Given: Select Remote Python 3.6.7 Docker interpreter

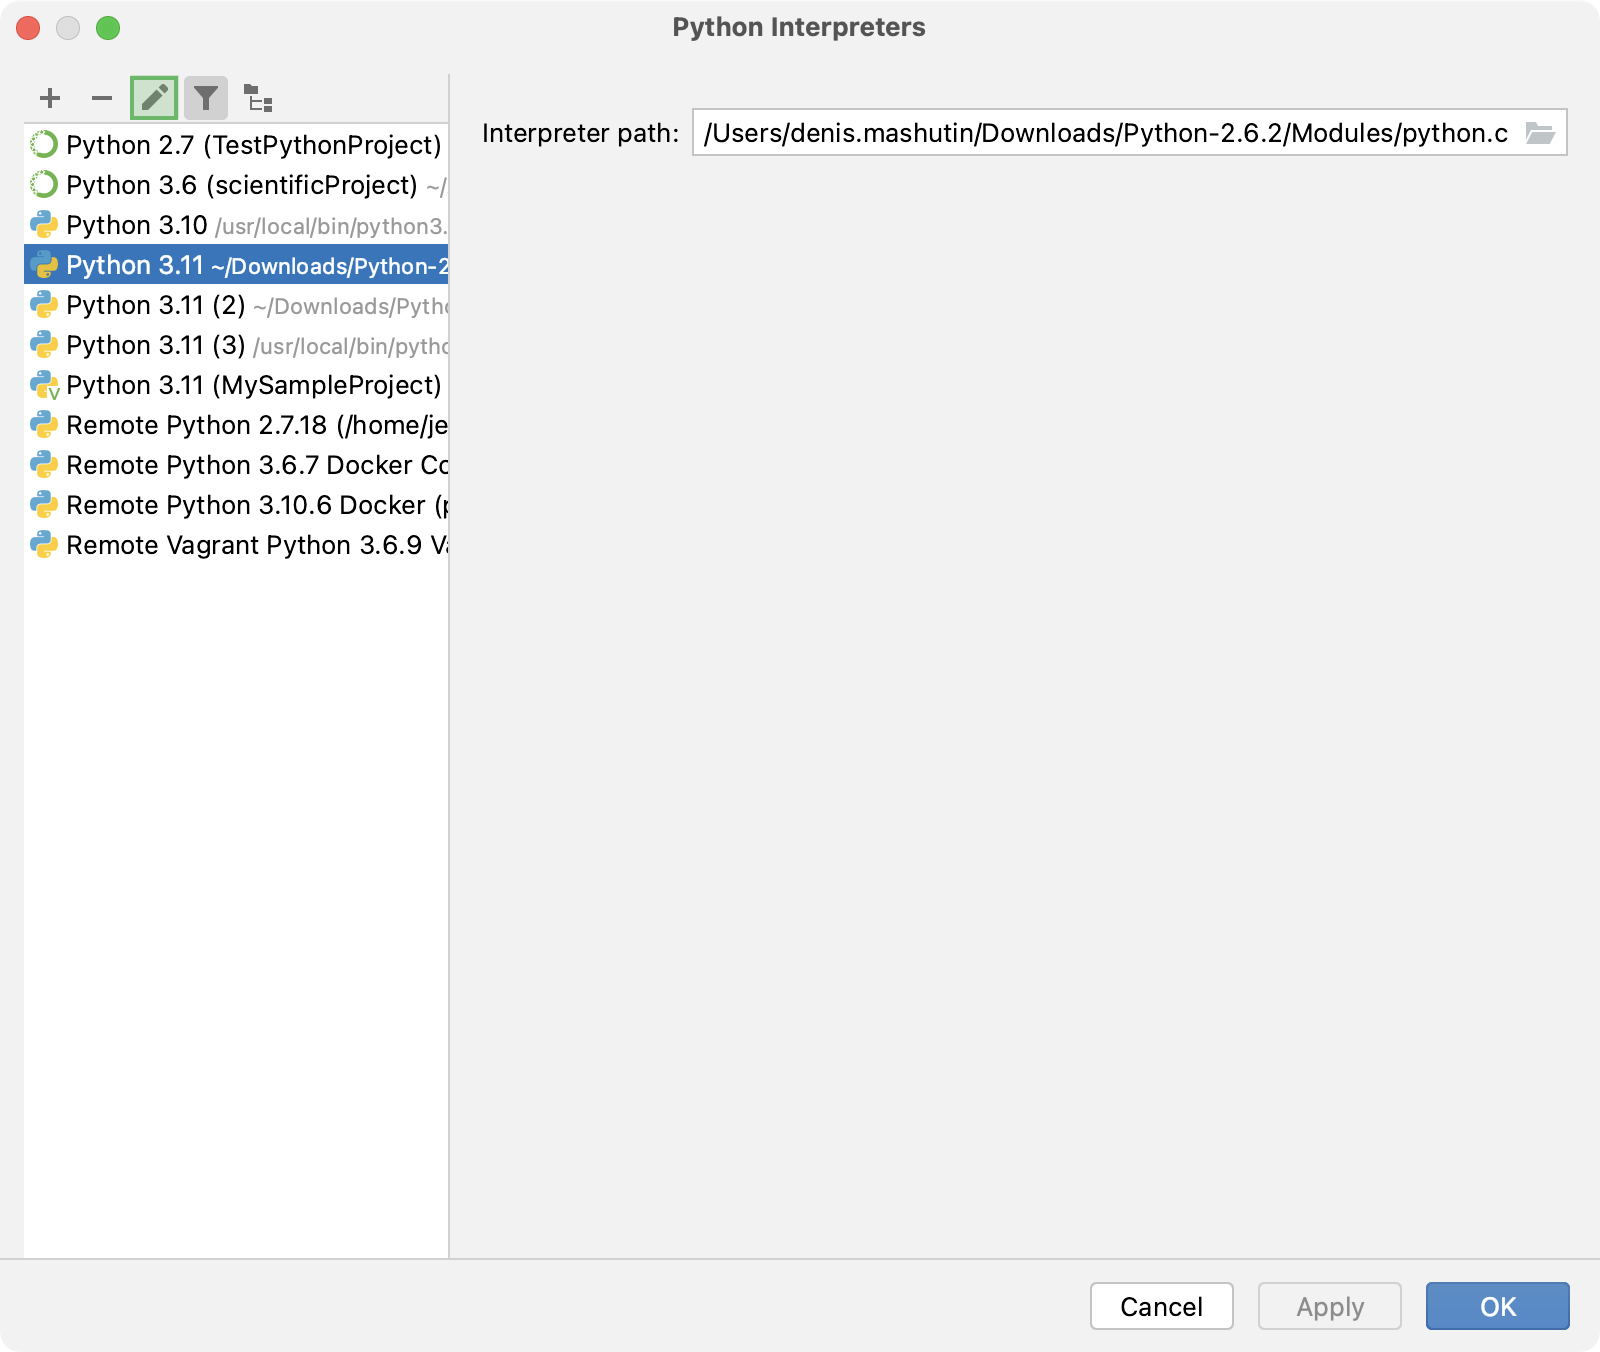Looking at the screenshot, I should (x=230, y=465).
